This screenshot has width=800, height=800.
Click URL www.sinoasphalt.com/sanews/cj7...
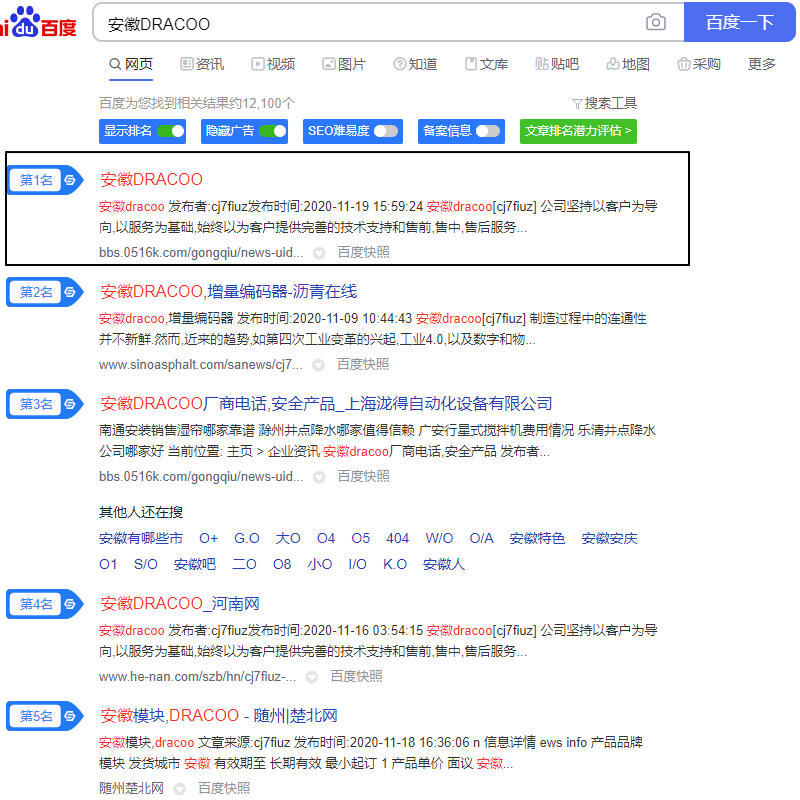click(x=201, y=365)
